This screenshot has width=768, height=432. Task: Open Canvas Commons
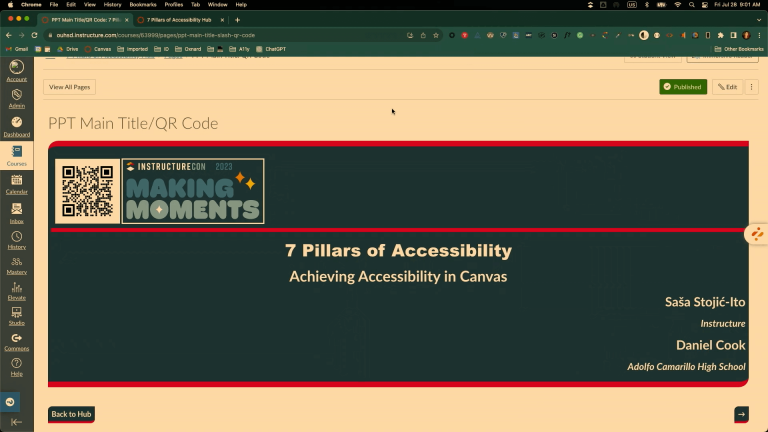[17, 342]
